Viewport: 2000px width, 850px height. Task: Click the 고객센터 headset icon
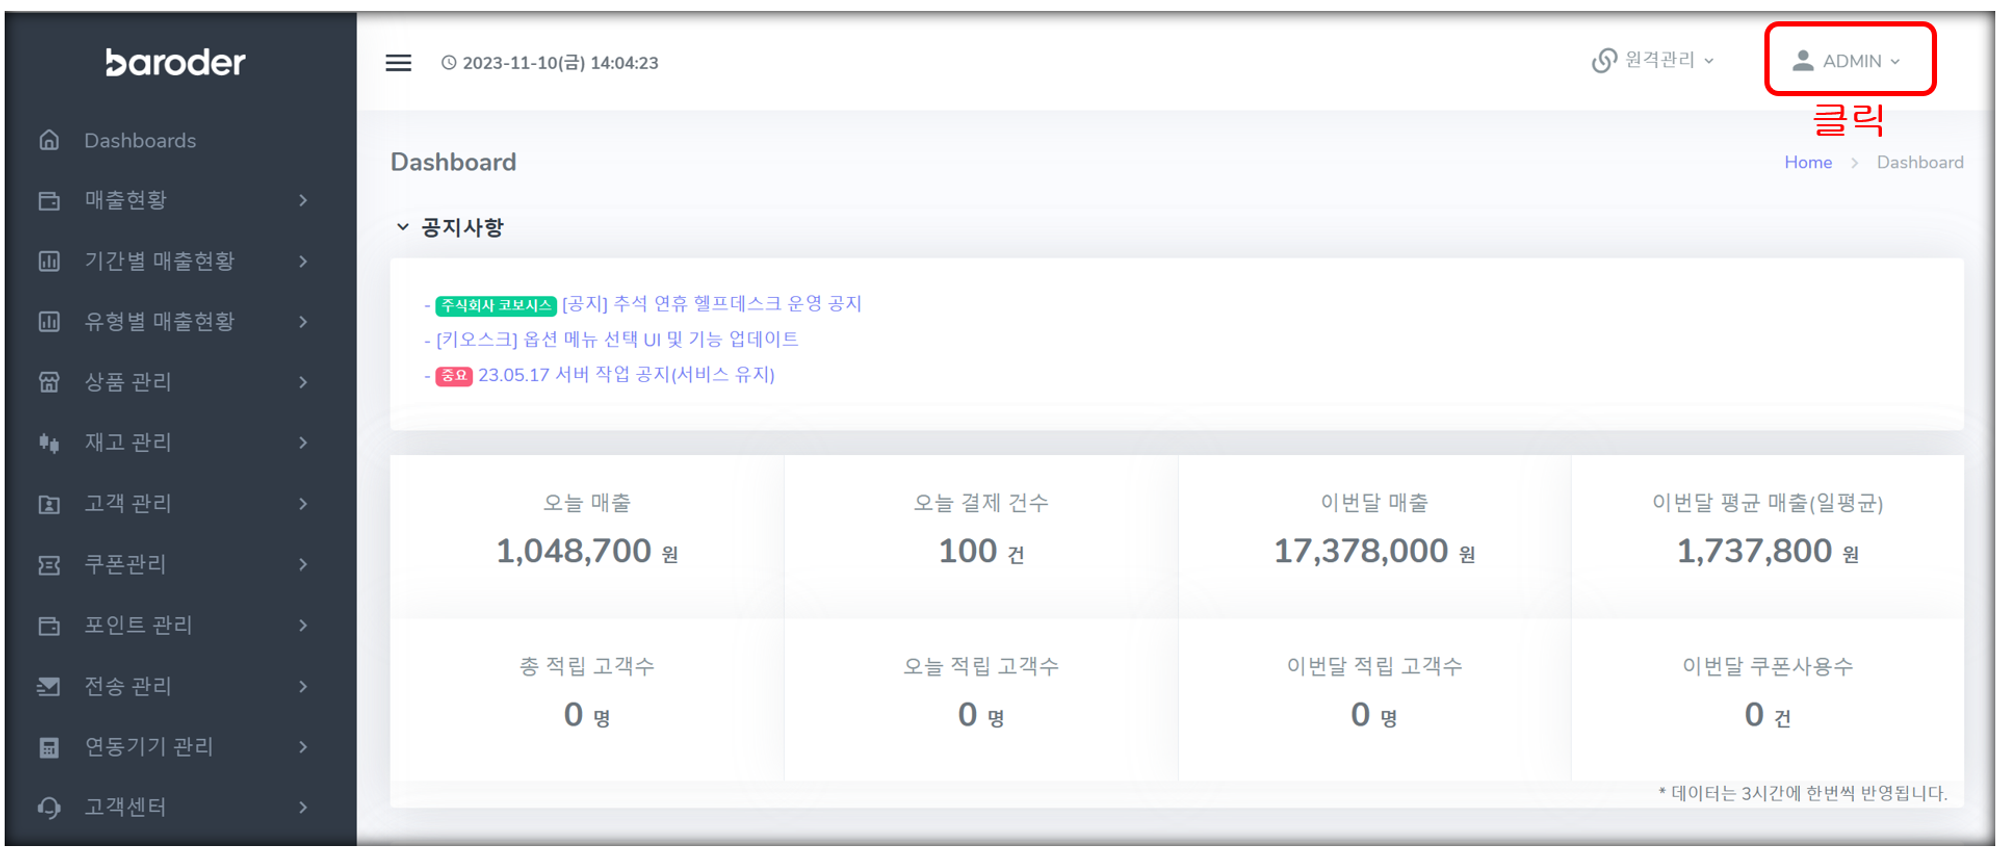(49, 807)
